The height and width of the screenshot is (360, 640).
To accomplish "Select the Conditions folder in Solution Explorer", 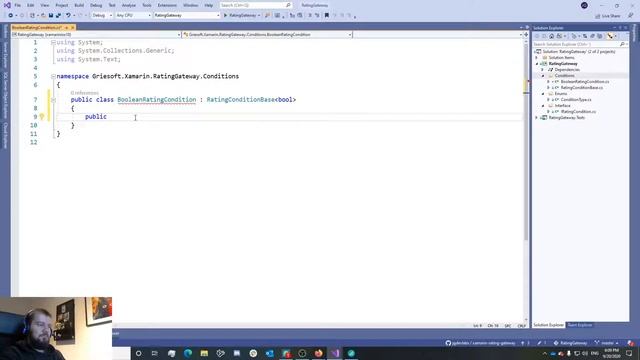I will (x=564, y=76).
